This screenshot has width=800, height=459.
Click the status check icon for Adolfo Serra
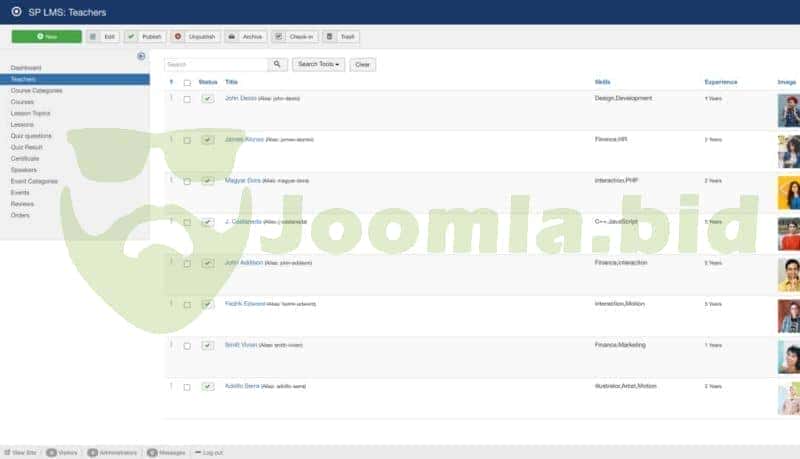point(207,386)
